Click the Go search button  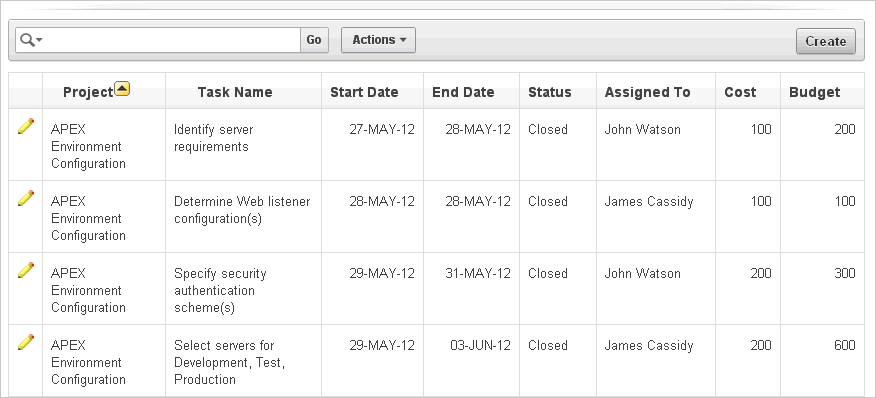coord(314,40)
